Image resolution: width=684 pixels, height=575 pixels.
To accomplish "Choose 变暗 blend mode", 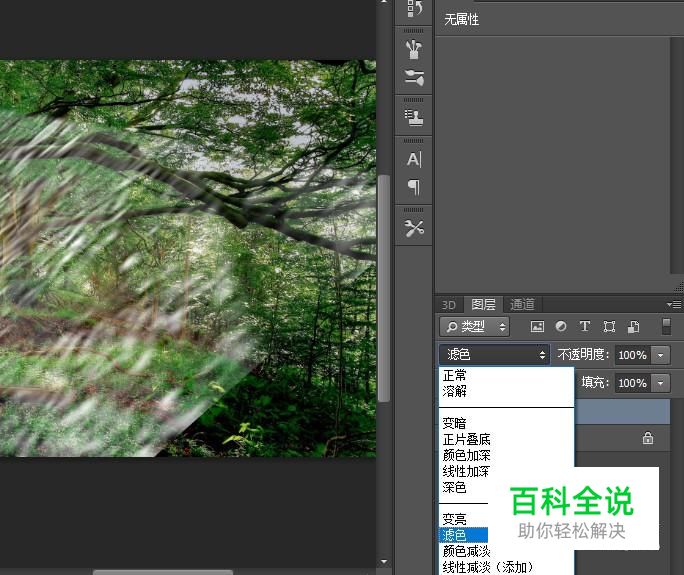I will 506,423.
